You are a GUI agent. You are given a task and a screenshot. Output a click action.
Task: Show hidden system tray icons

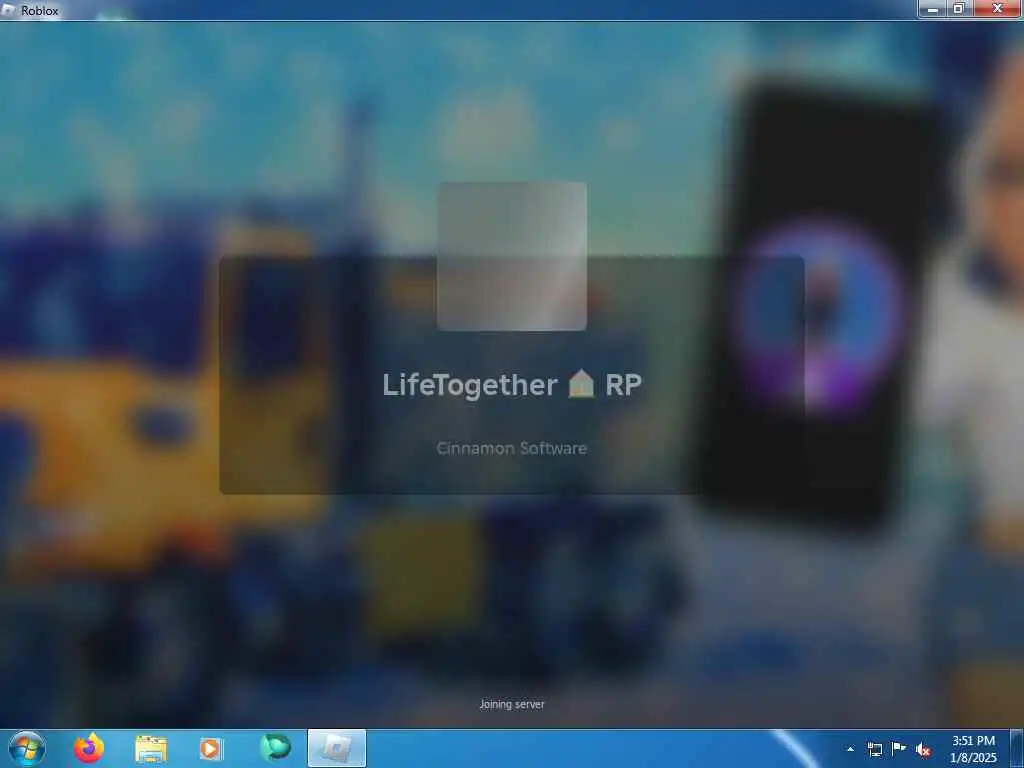850,749
